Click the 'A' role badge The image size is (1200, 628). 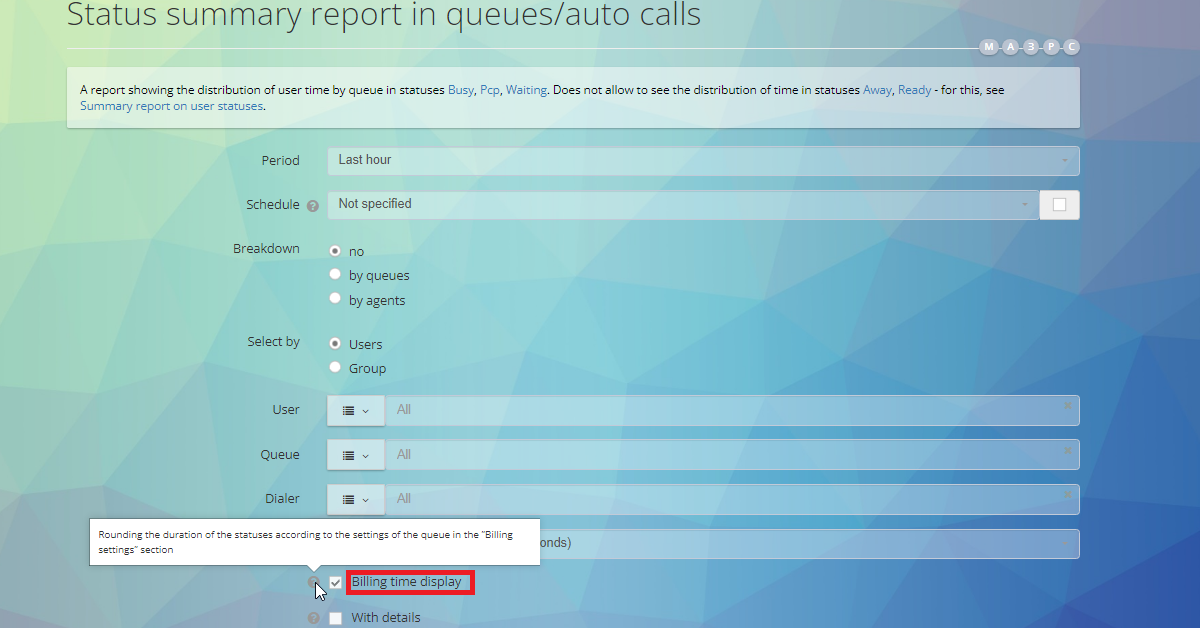[1010, 47]
